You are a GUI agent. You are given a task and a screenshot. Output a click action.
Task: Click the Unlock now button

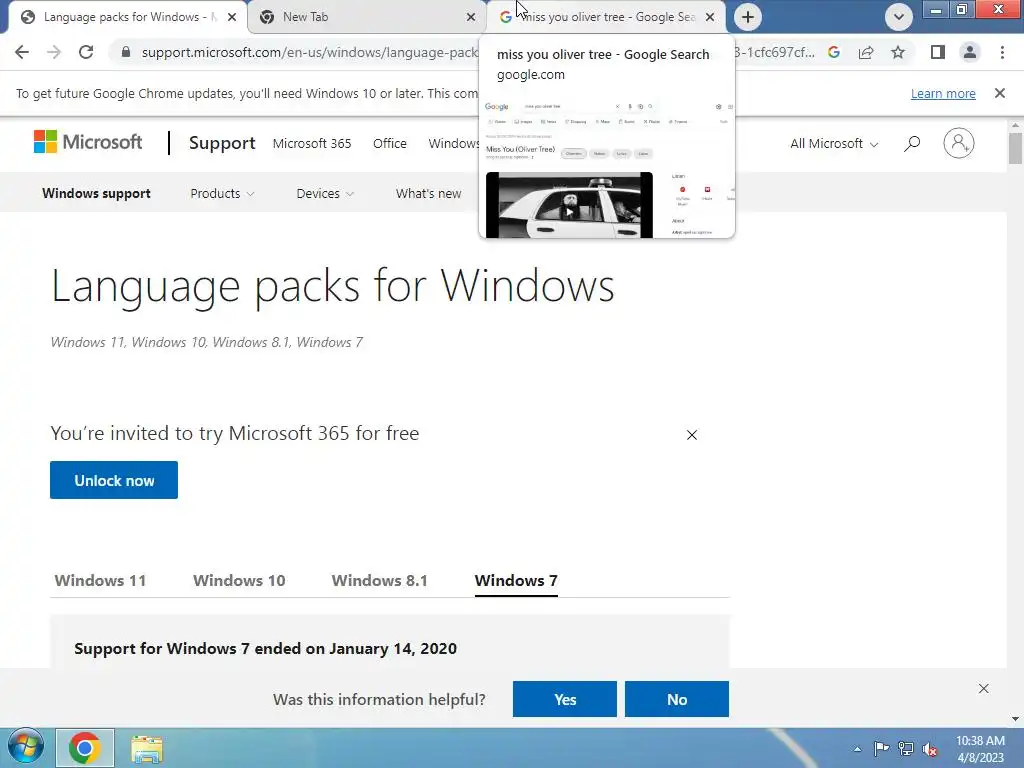click(x=114, y=480)
